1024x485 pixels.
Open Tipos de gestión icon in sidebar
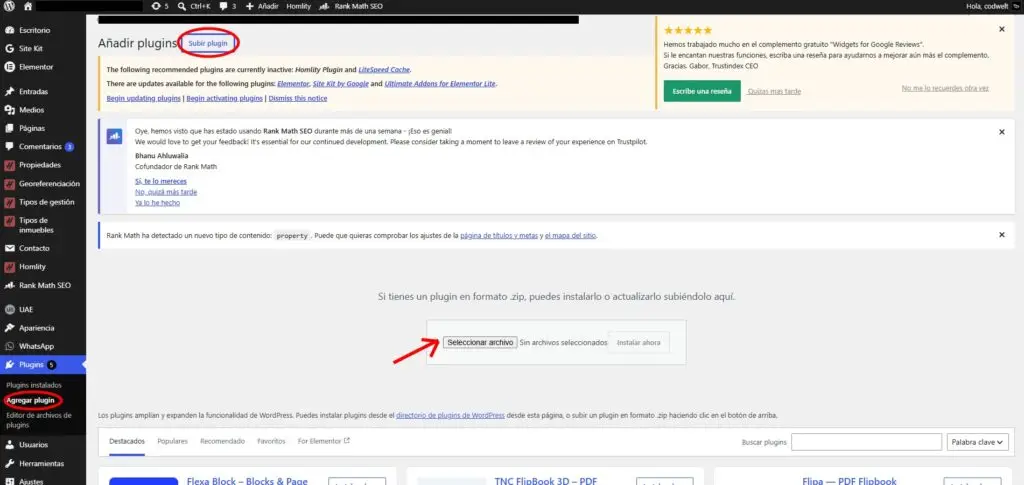[9, 202]
